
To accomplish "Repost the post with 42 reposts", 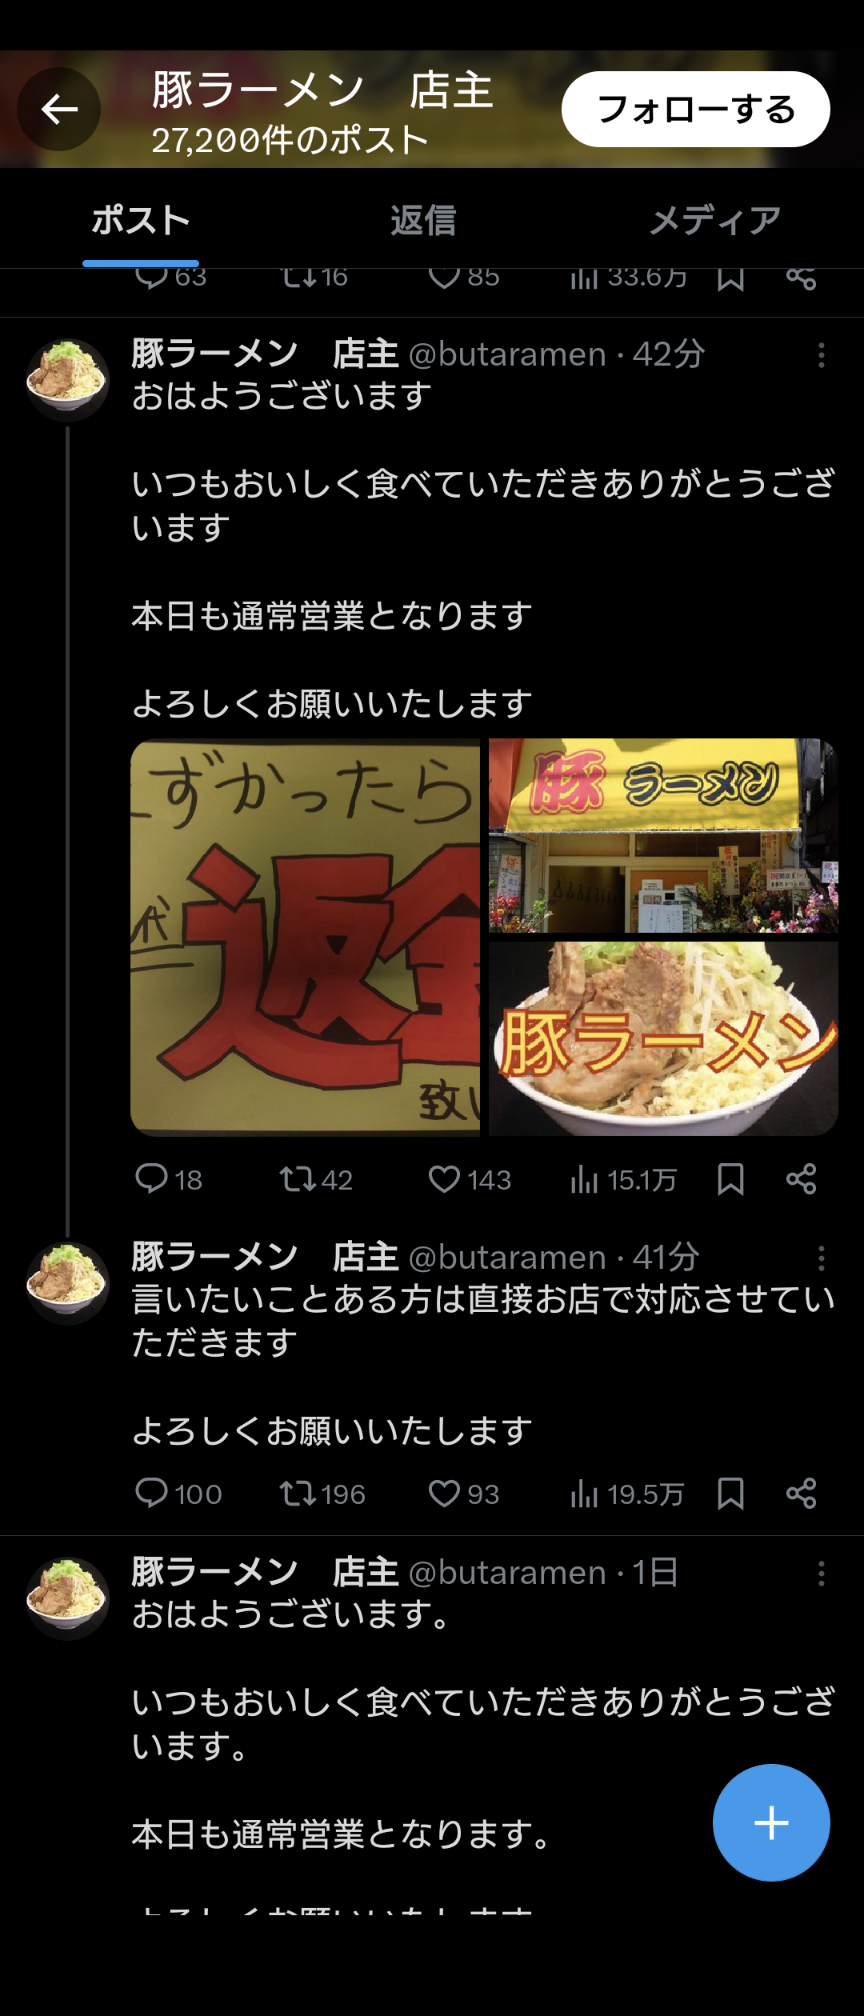I will (x=315, y=1180).
